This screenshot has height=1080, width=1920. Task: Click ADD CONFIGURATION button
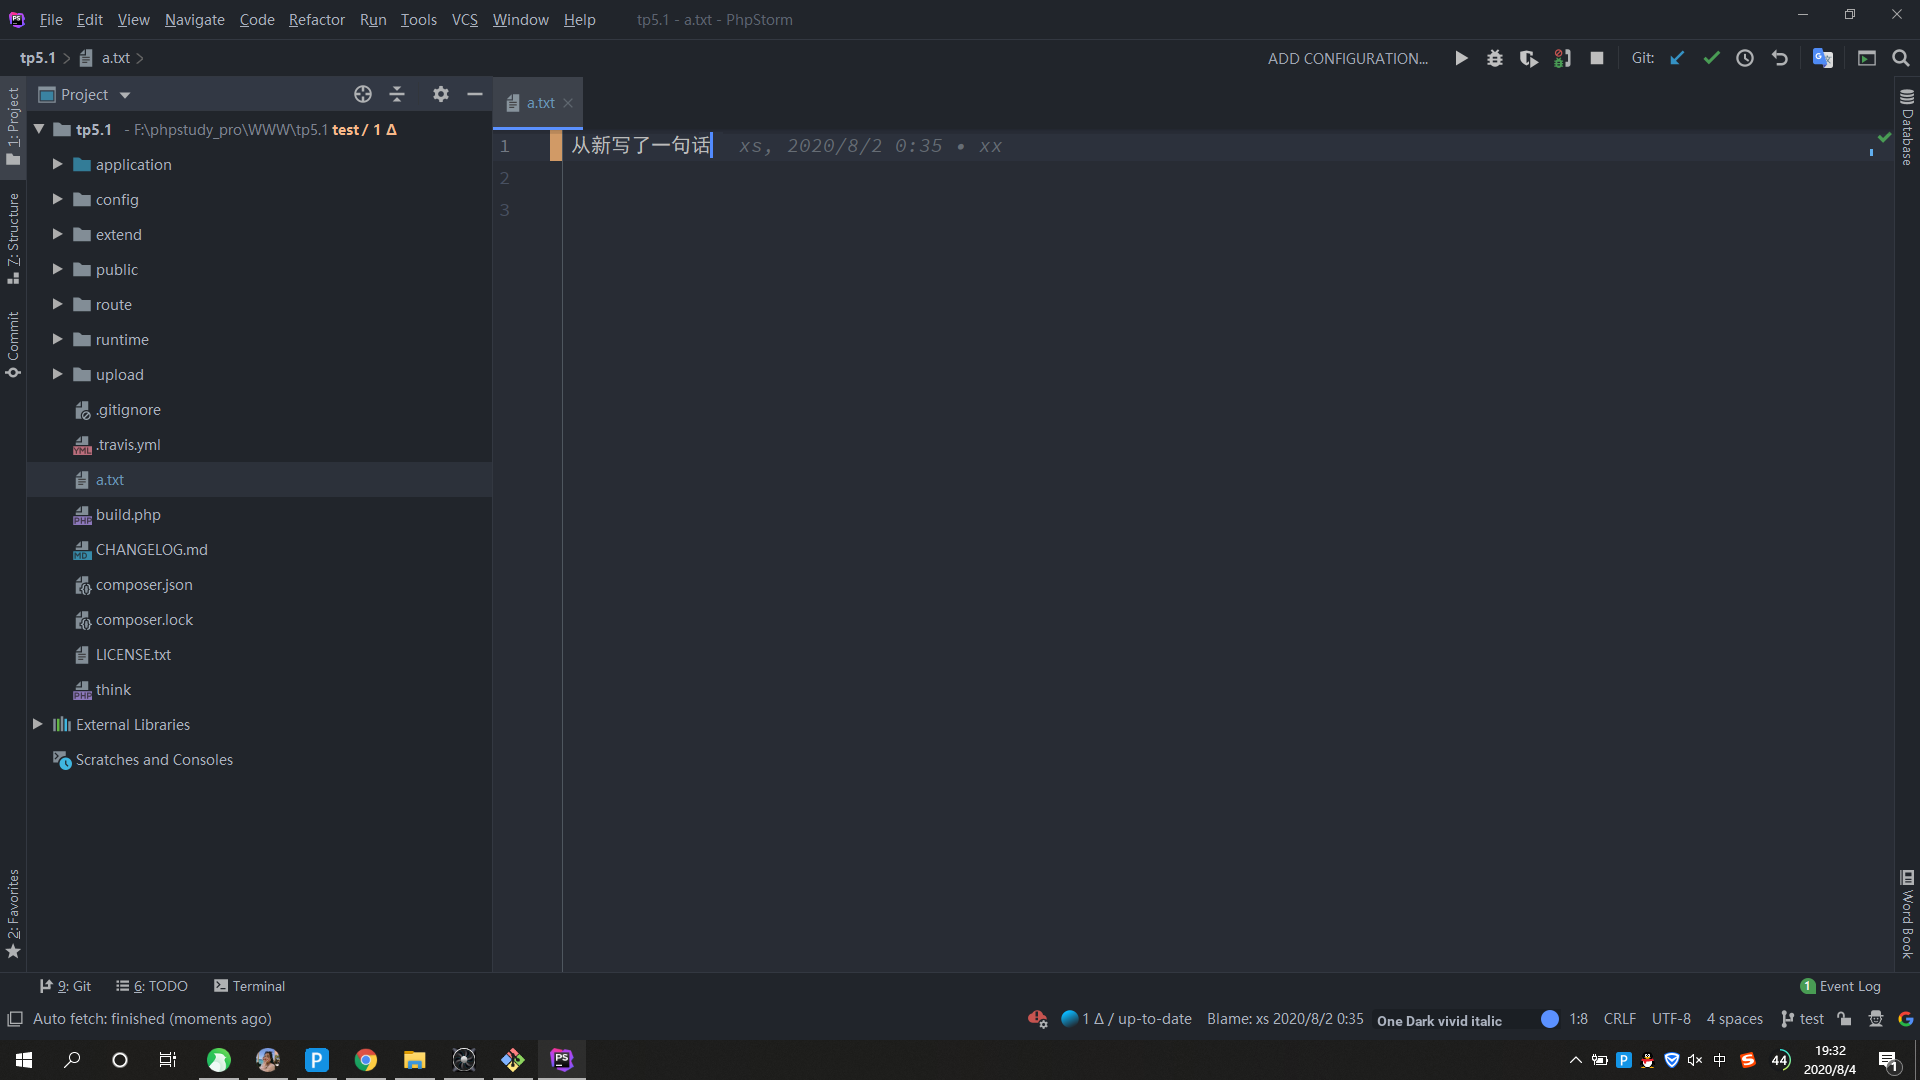click(x=1348, y=58)
